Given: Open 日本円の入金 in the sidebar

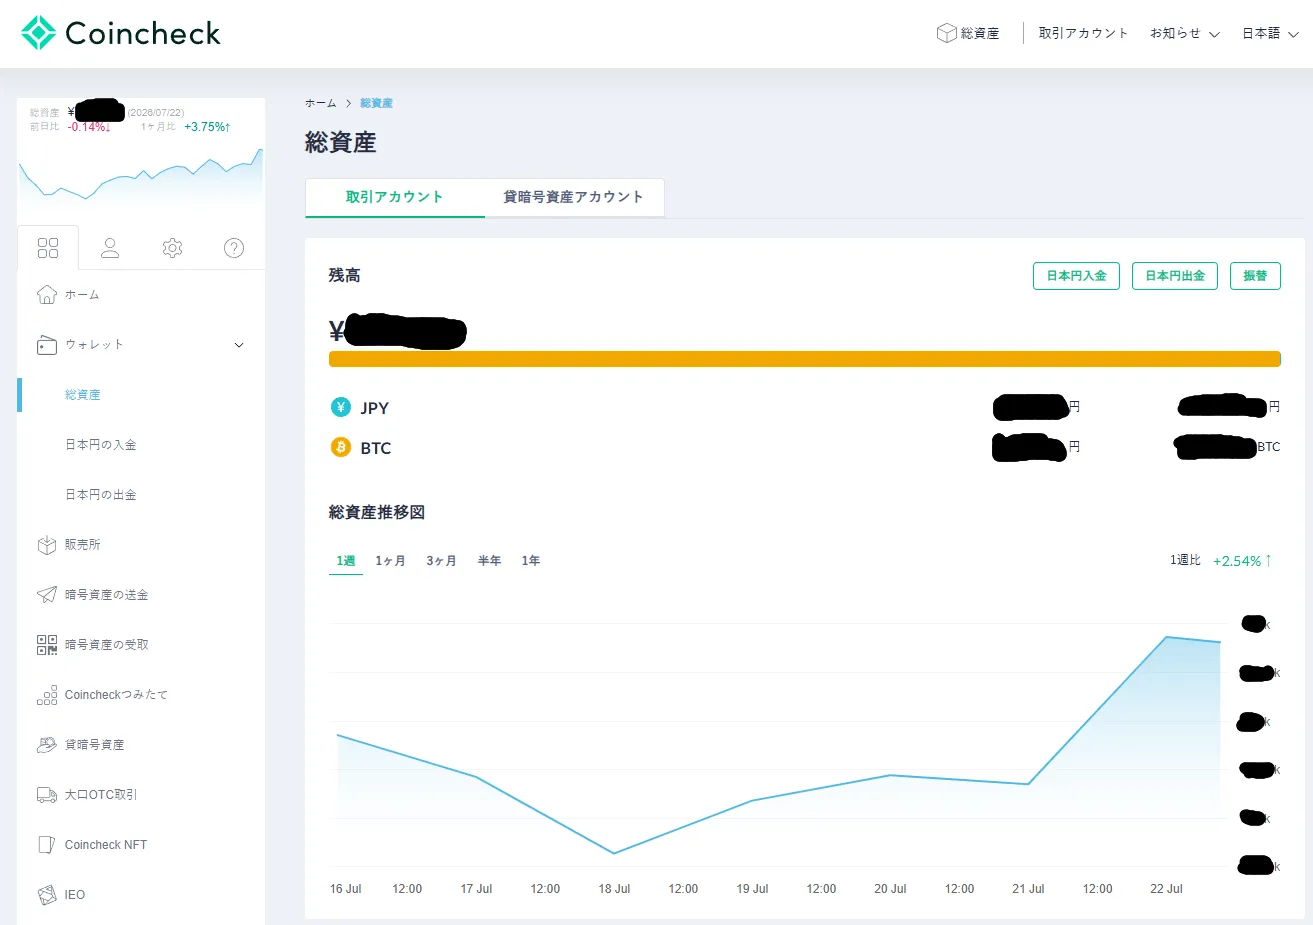Looking at the screenshot, I should pos(101,445).
